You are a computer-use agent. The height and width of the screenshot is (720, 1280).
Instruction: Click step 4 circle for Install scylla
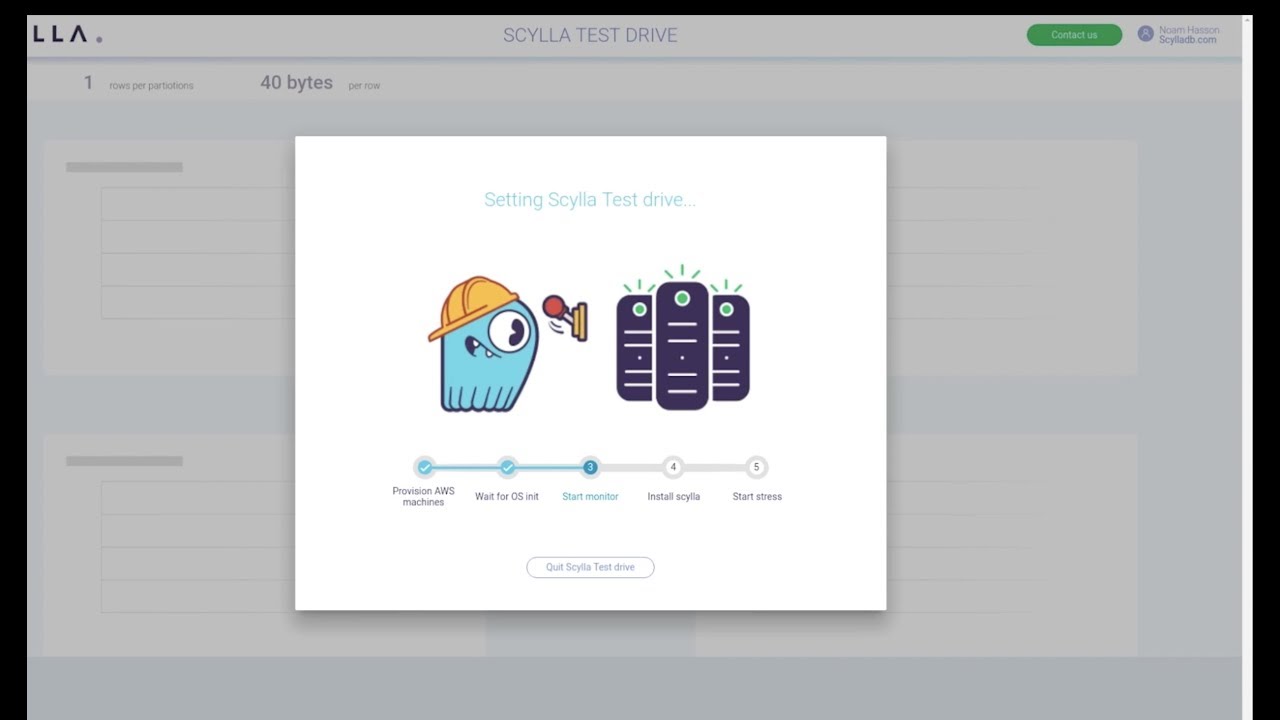click(x=673, y=467)
